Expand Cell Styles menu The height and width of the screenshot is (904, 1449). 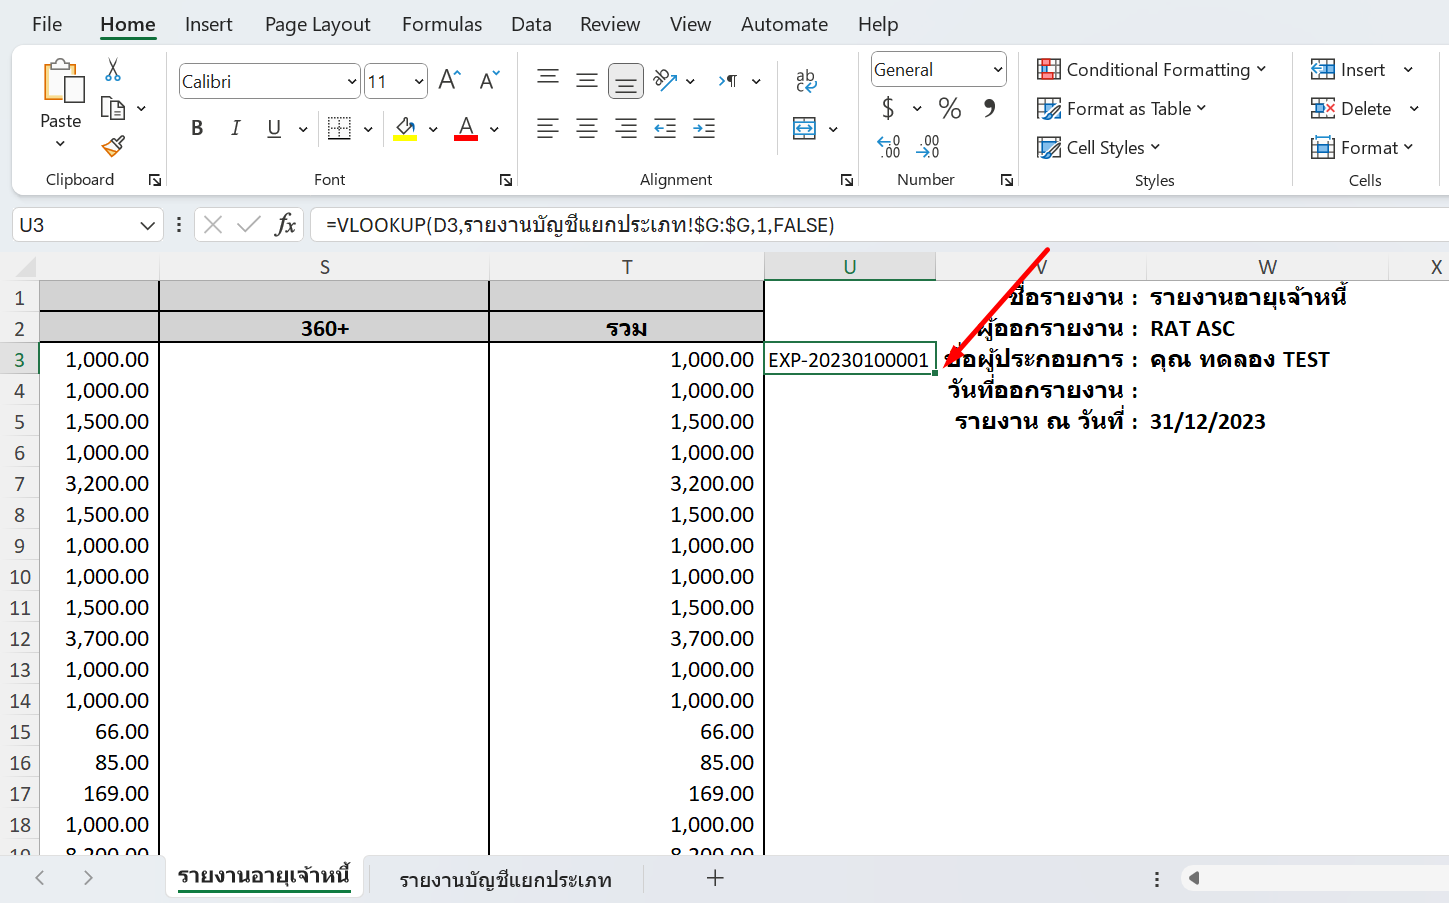coord(1155,147)
